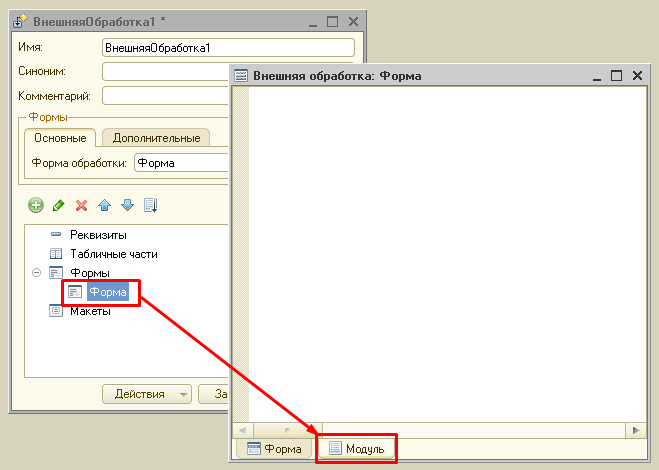The width and height of the screenshot is (659, 470).
Task: Click the icon beside Форма child item
Action: (x=75, y=292)
